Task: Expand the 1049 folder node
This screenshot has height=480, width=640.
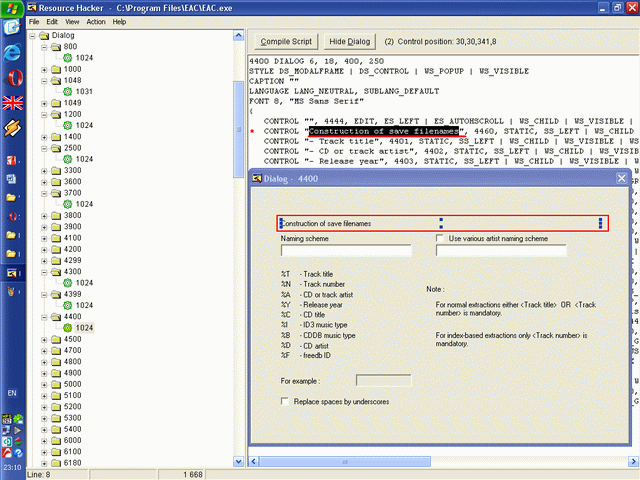Action: point(44,104)
